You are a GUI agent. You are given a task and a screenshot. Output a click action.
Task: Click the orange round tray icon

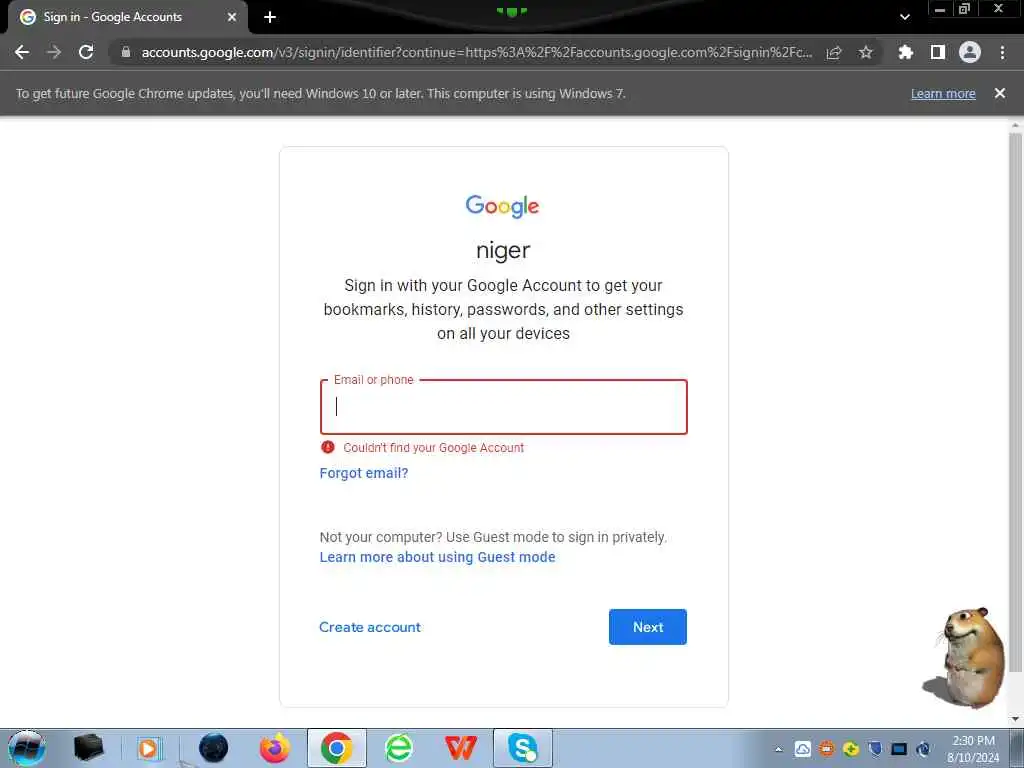click(x=827, y=749)
